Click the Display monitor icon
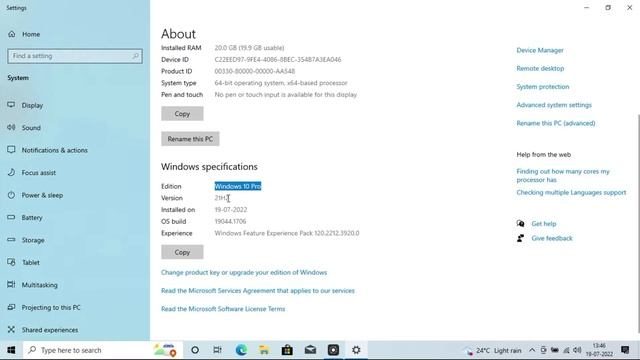The height and width of the screenshot is (360, 640). point(11,105)
